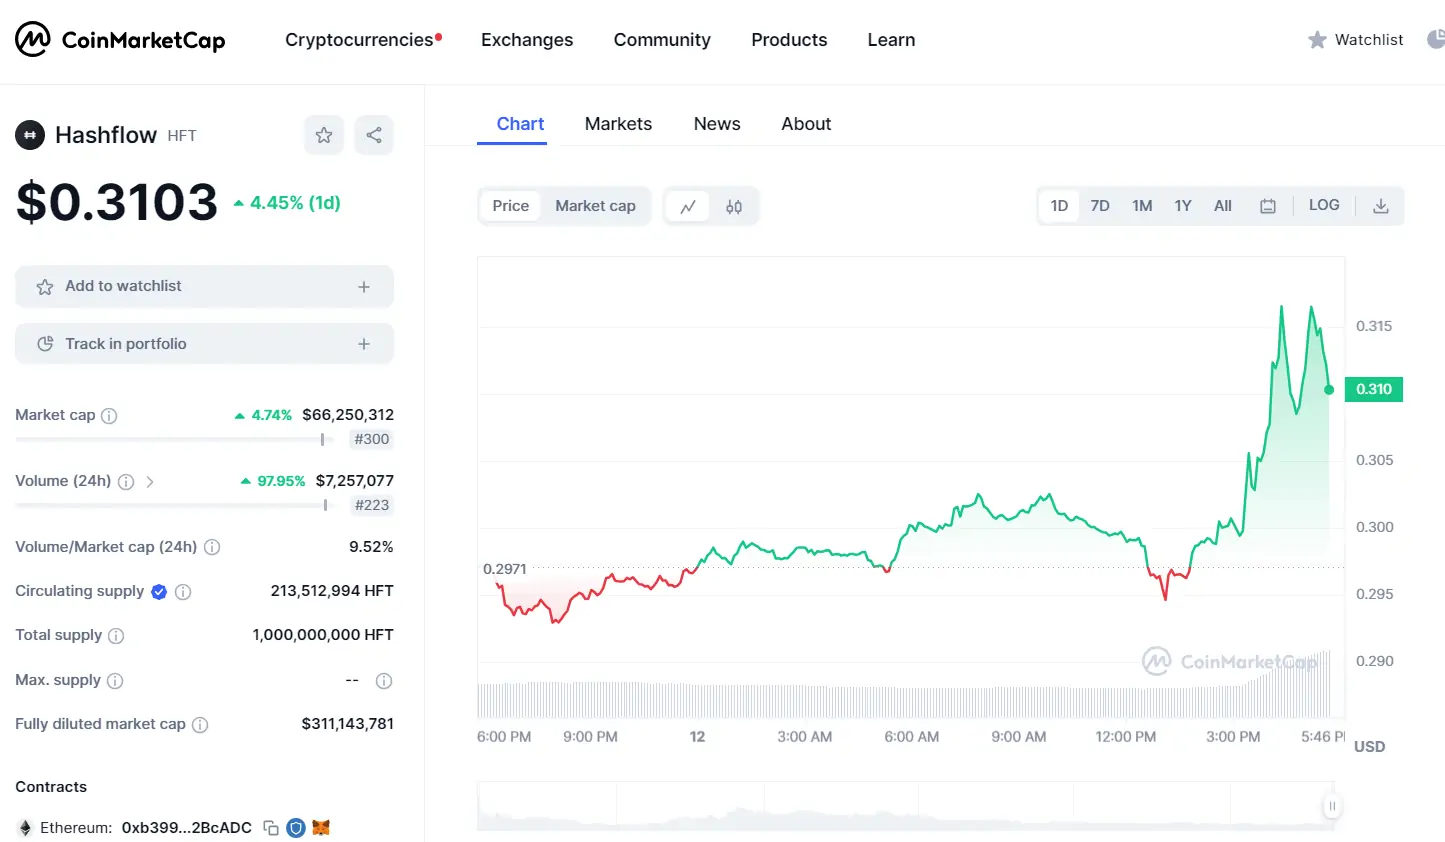Download the chart data
Image resolution: width=1445 pixels, height=842 pixels.
(x=1381, y=206)
